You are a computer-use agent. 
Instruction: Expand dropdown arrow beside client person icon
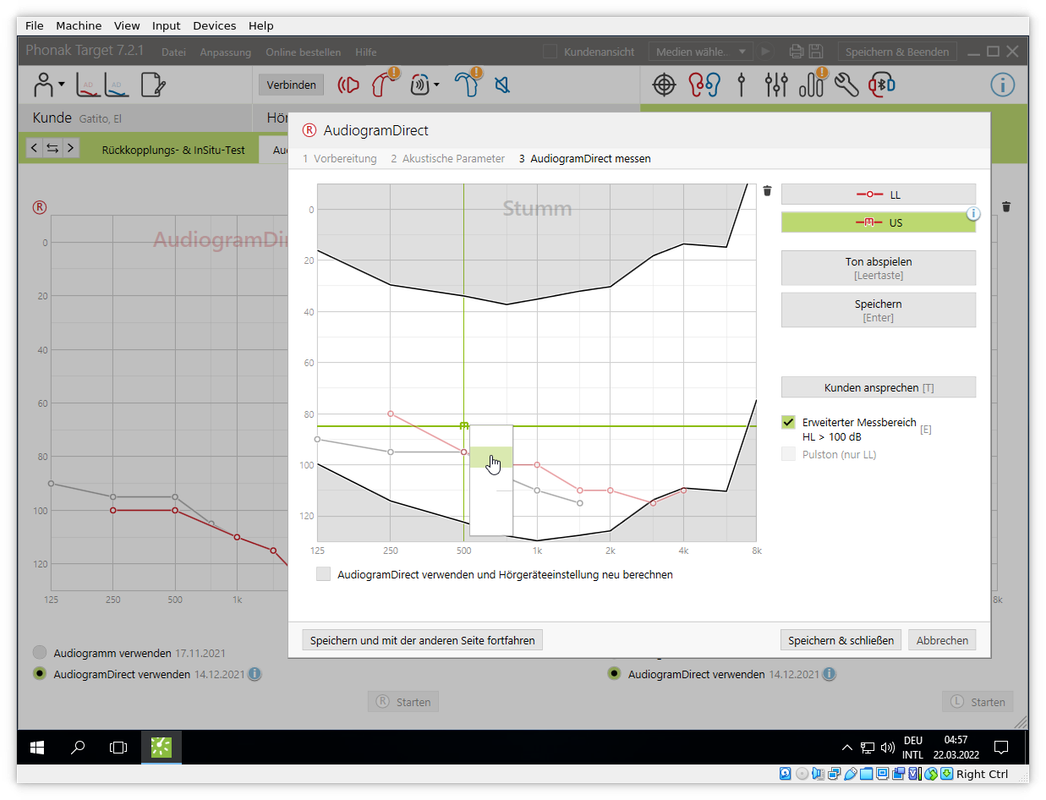pyautogui.click(x=61, y=85)
